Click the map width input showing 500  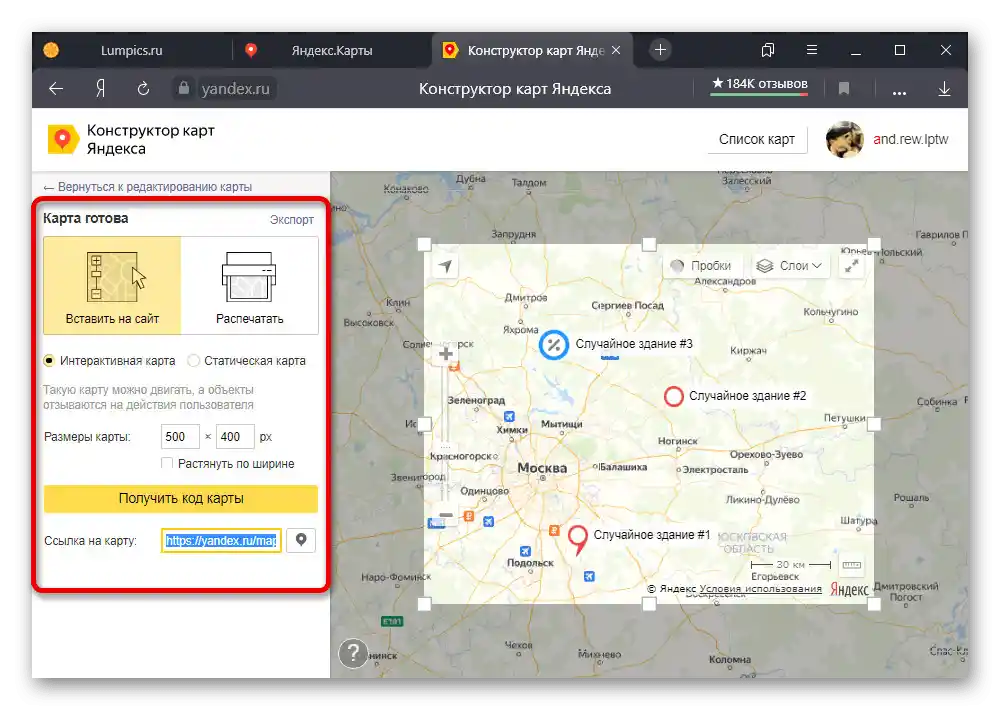point(180,436)
